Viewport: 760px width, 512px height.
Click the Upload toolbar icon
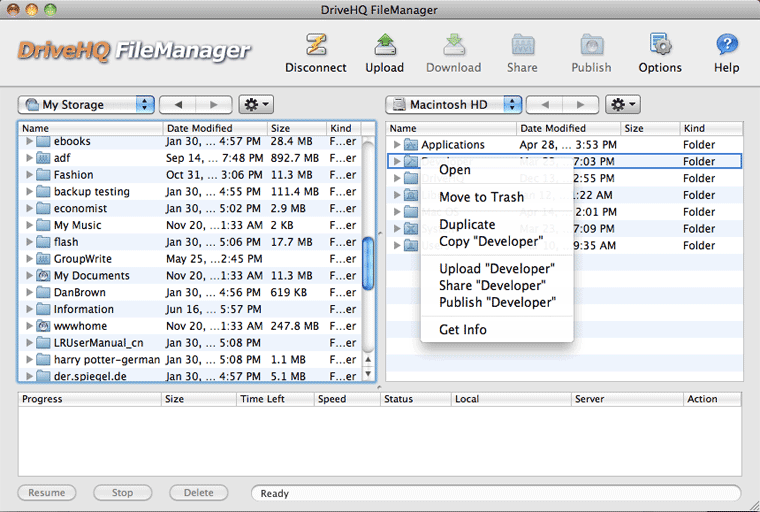pos(385,45)
